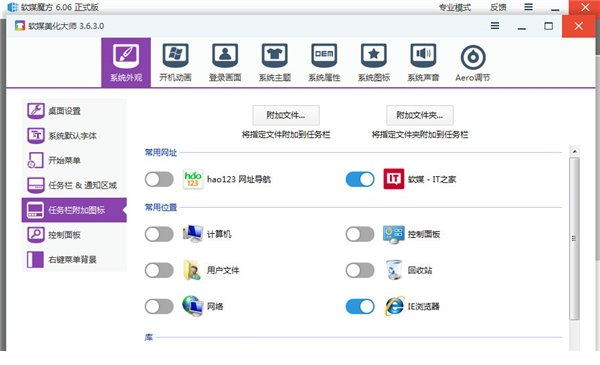Click the 附加文件夹... button
Viewport: 600px width, 365px height.
tap(420, 115)
